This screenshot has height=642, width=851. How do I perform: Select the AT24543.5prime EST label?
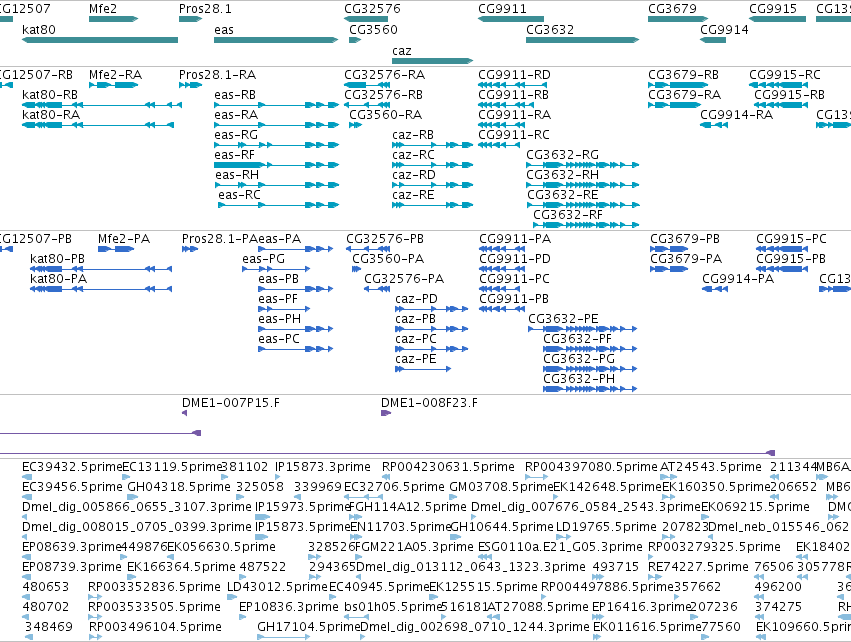coord(711,467)
